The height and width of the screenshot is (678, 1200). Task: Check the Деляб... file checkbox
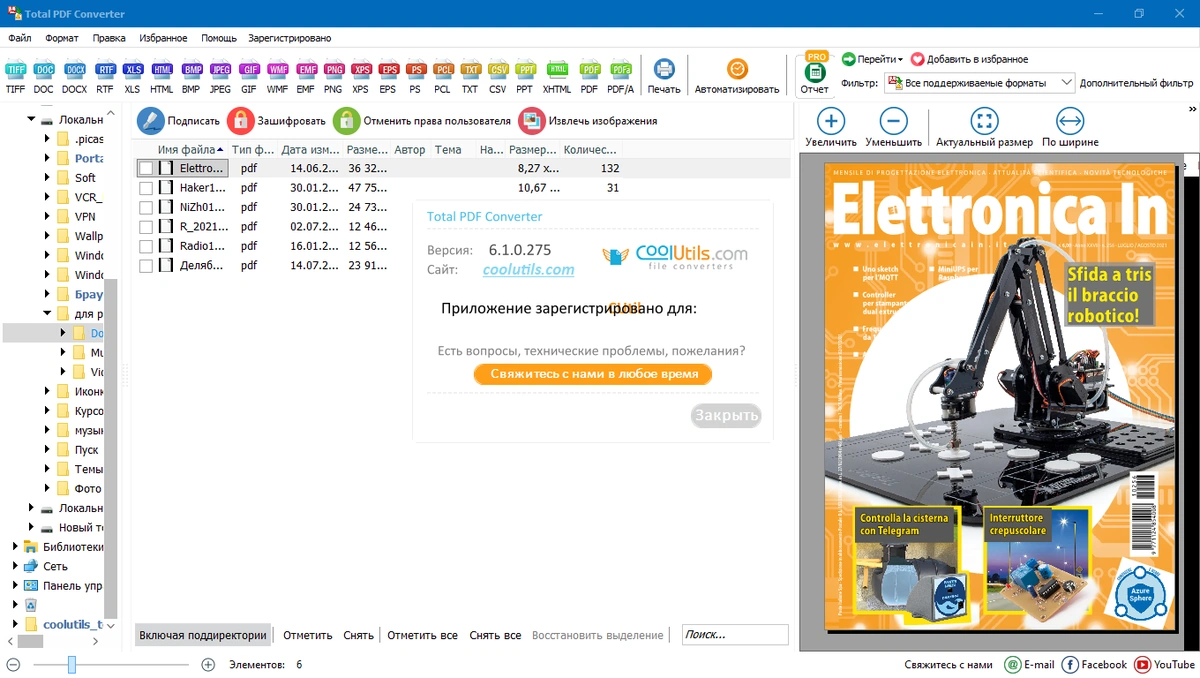[x=146, y=266]
